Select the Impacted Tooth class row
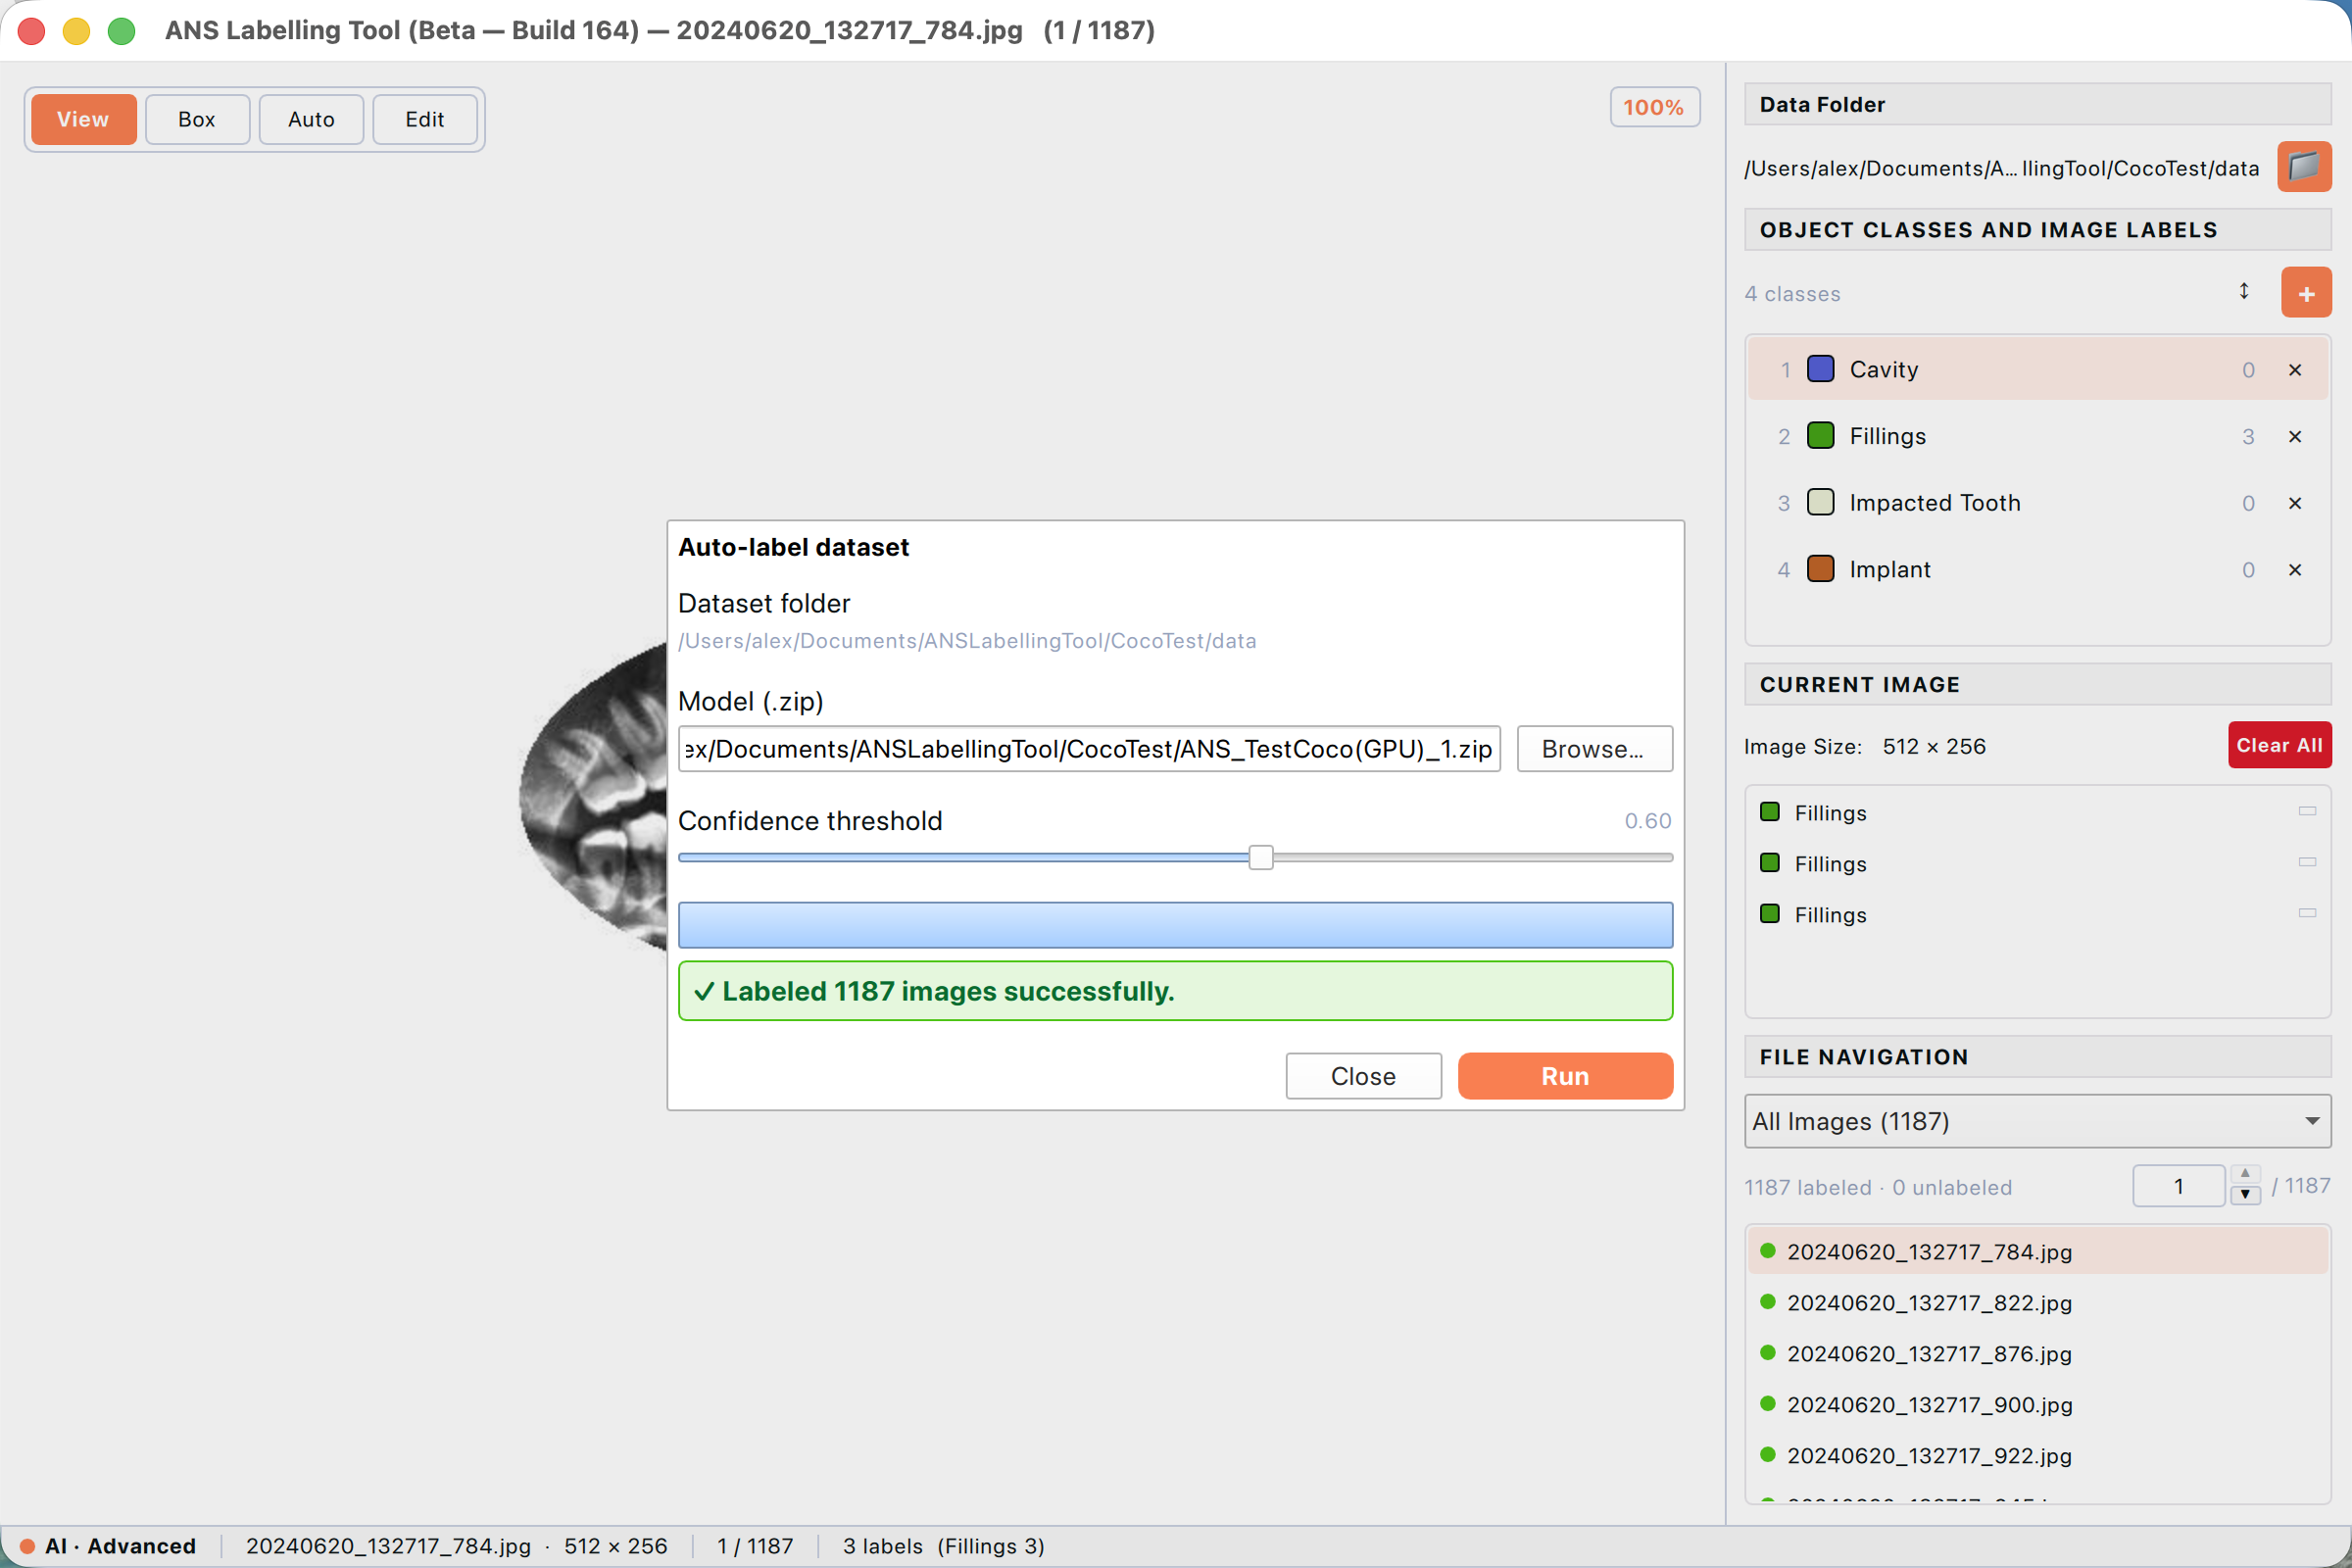Viewport: 2352px width, 1568px height. 2037,502
